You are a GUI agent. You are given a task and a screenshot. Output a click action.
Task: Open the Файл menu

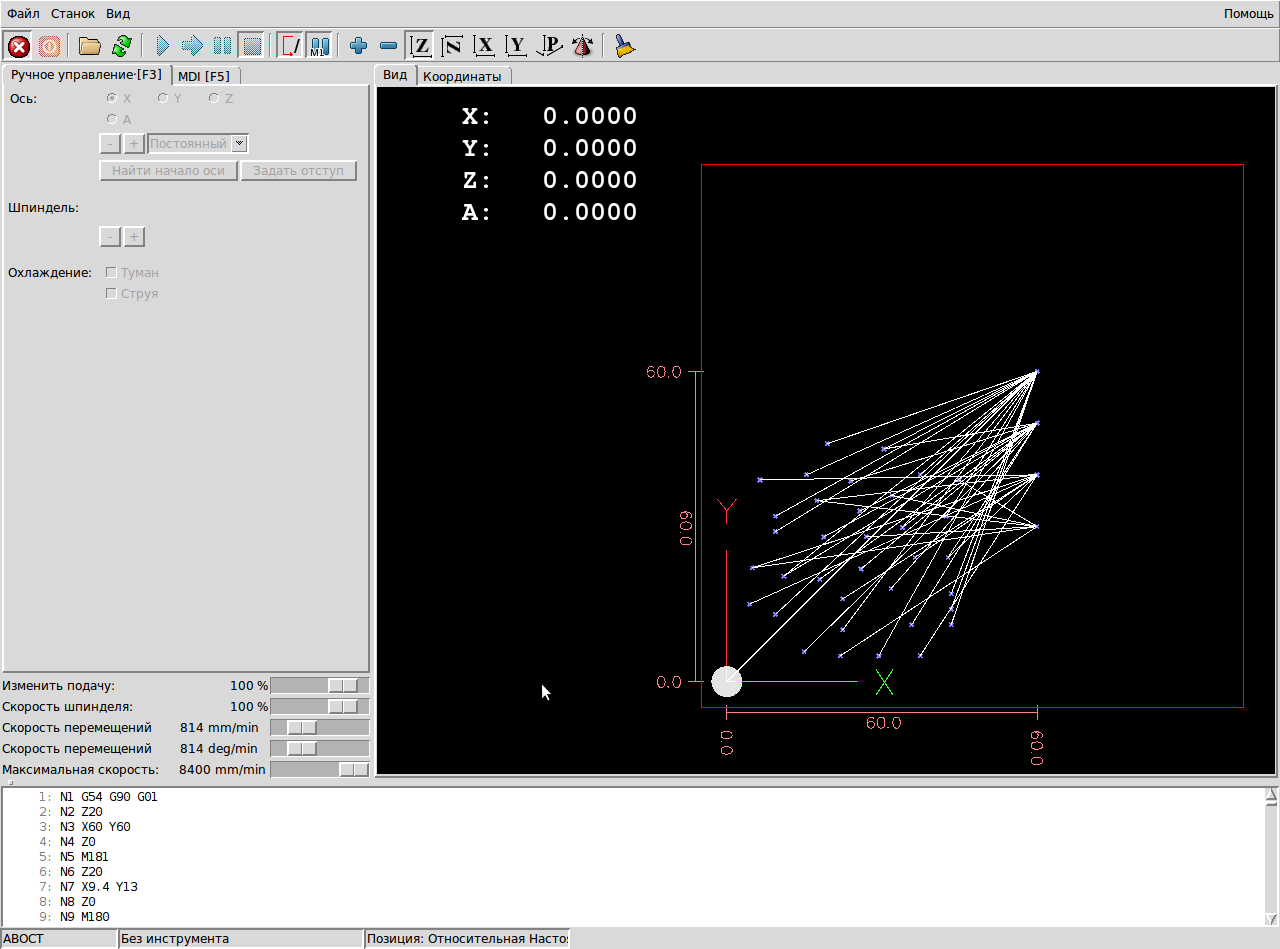pyautogui.click(x=23, y=13)
